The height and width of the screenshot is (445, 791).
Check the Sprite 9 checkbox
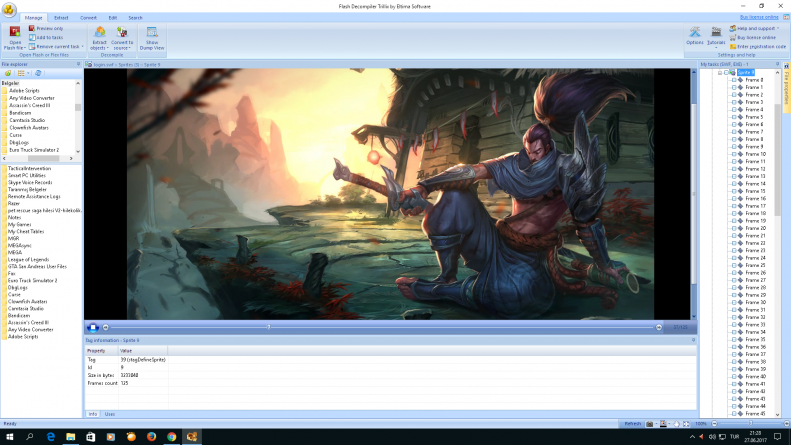coord(727,73)
